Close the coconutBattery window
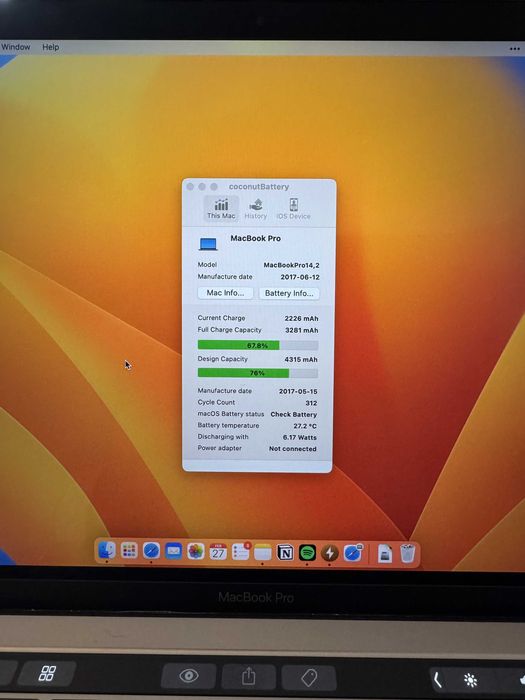 coord(190,186)
